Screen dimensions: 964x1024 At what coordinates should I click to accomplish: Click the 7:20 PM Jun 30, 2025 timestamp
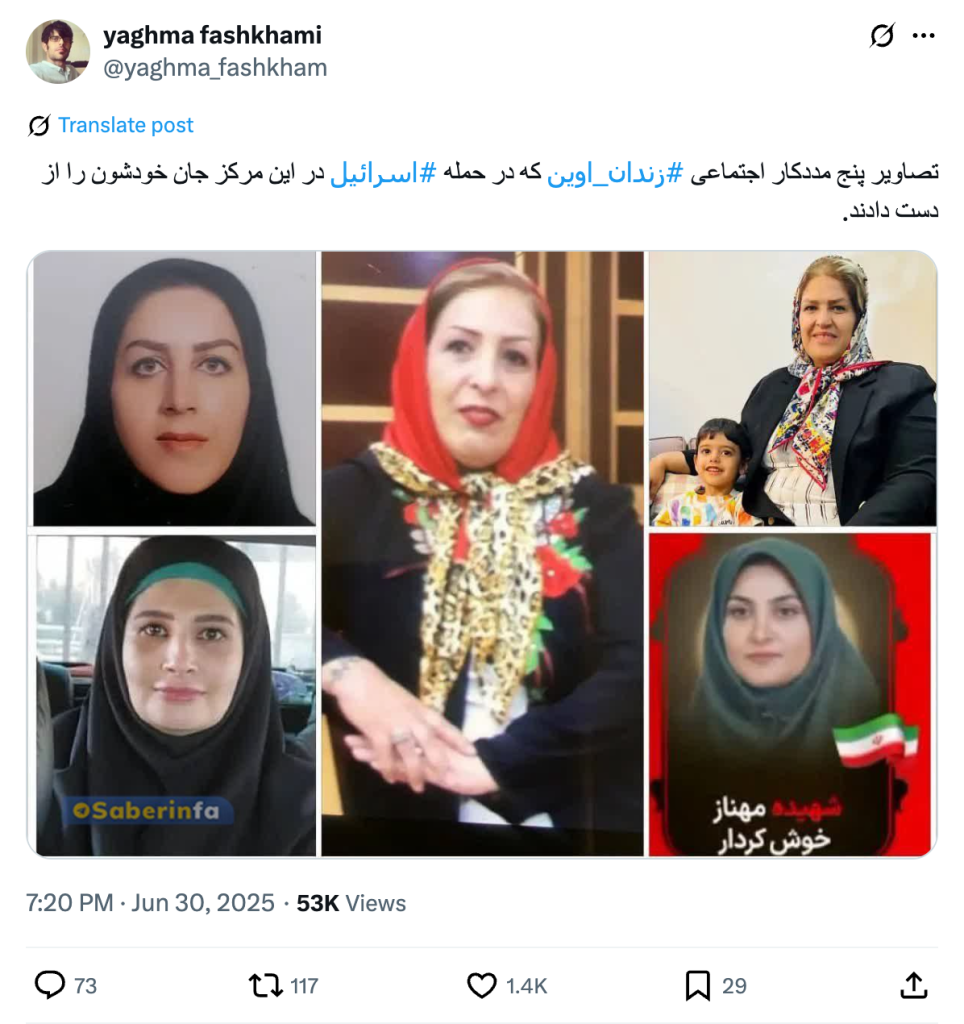150,903
